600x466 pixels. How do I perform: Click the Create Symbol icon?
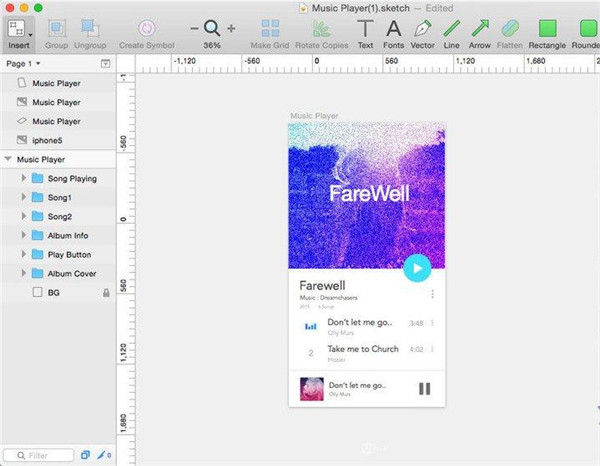(146, 29)
